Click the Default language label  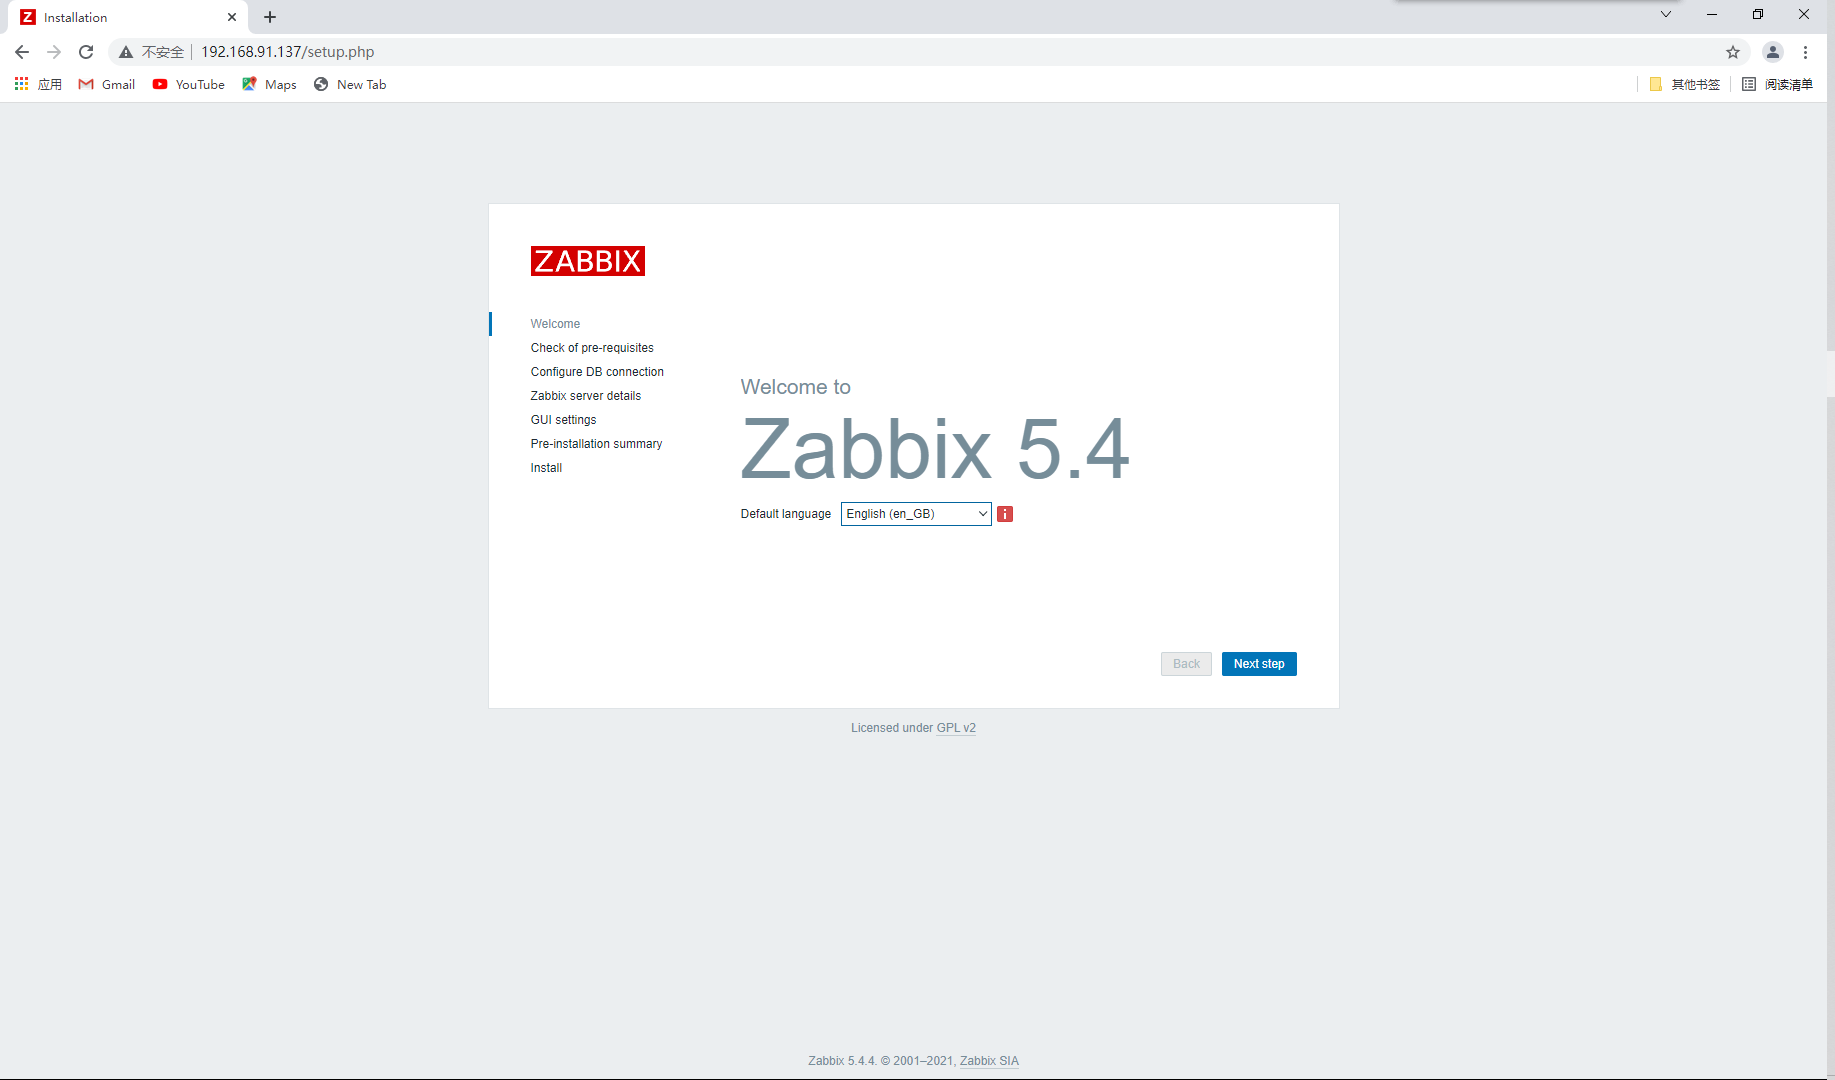(x=786, y=514)
